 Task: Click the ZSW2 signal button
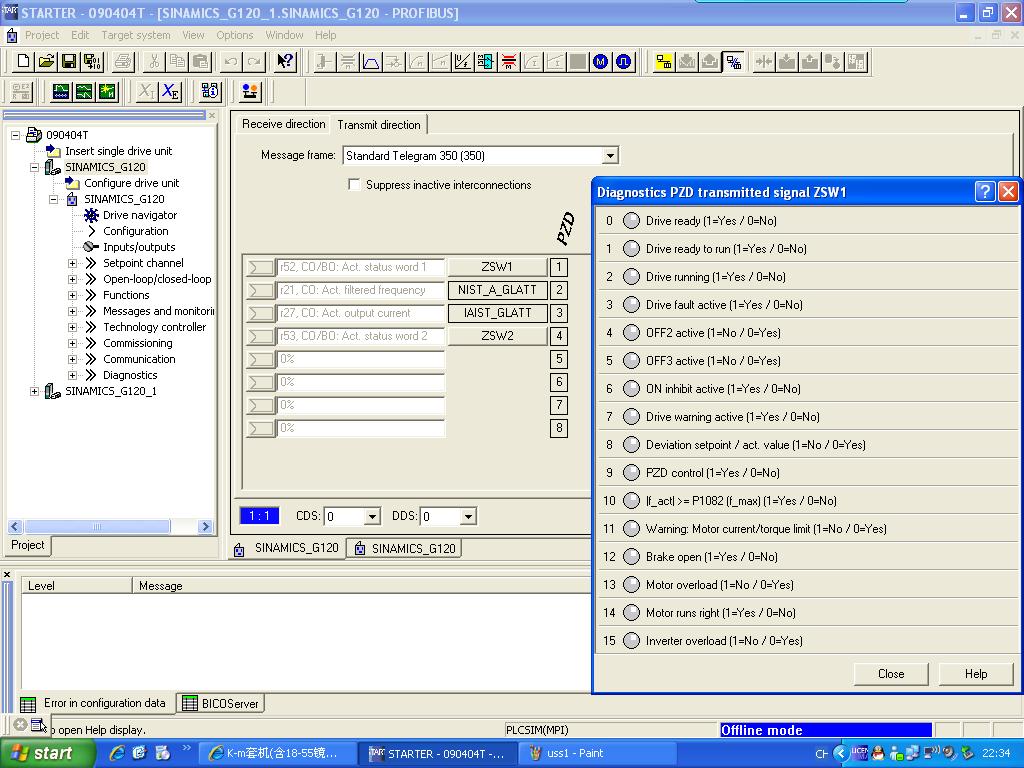coord(497,336)
